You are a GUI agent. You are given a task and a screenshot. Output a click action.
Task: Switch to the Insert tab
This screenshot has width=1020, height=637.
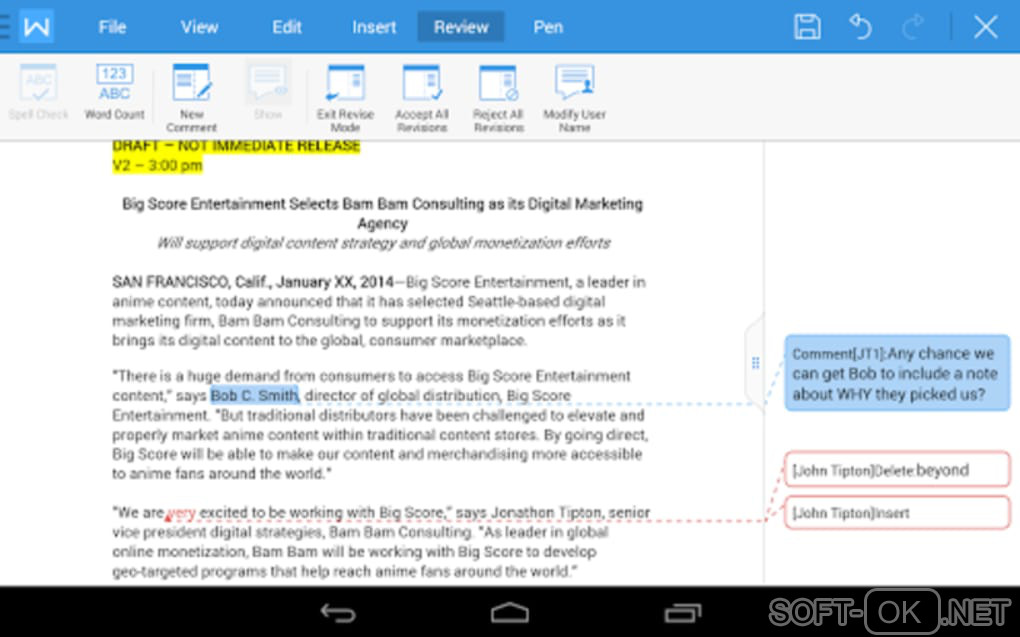[374, 27]
